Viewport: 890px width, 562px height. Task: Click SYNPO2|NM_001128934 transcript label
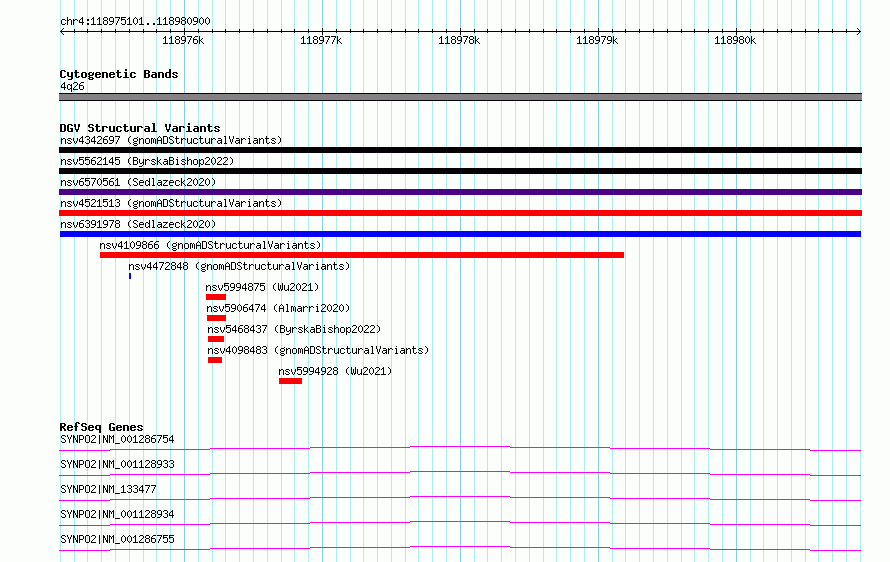pyautogui.click(x=117, y=514)
